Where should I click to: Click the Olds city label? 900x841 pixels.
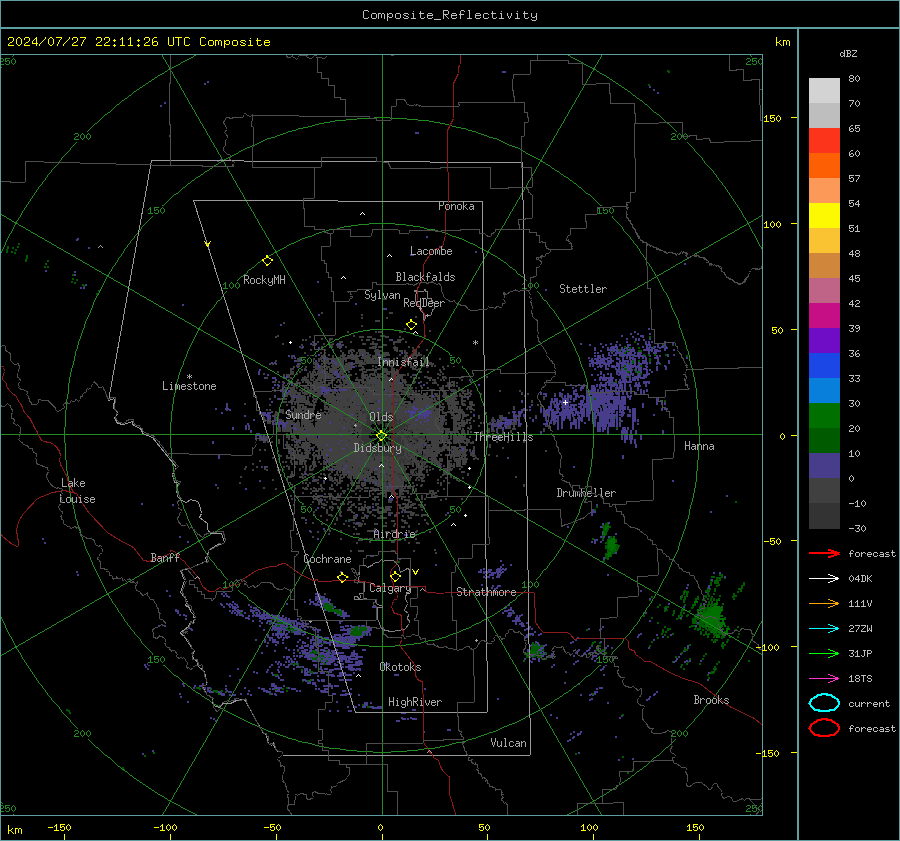tap(381, 417)
